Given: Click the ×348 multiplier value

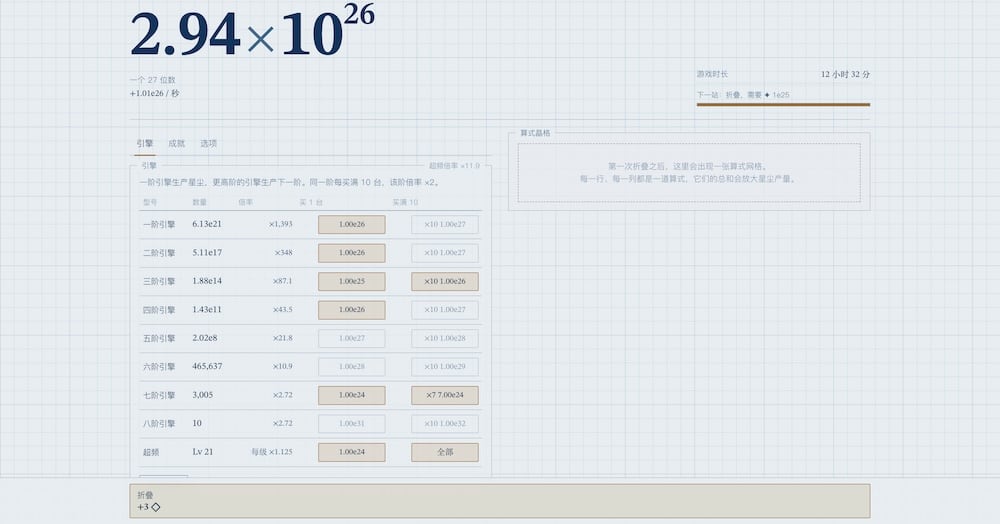Looking at the screenshot, I should pos(284,253).
